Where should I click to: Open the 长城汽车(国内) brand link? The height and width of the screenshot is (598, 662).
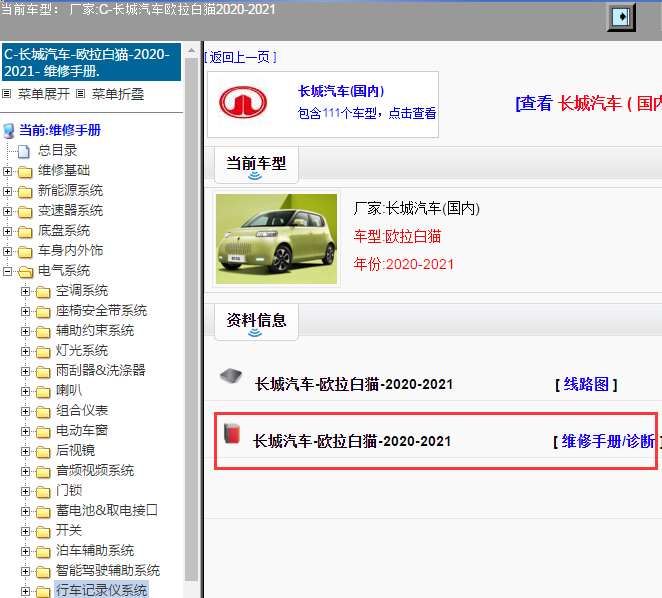[341, 91]
